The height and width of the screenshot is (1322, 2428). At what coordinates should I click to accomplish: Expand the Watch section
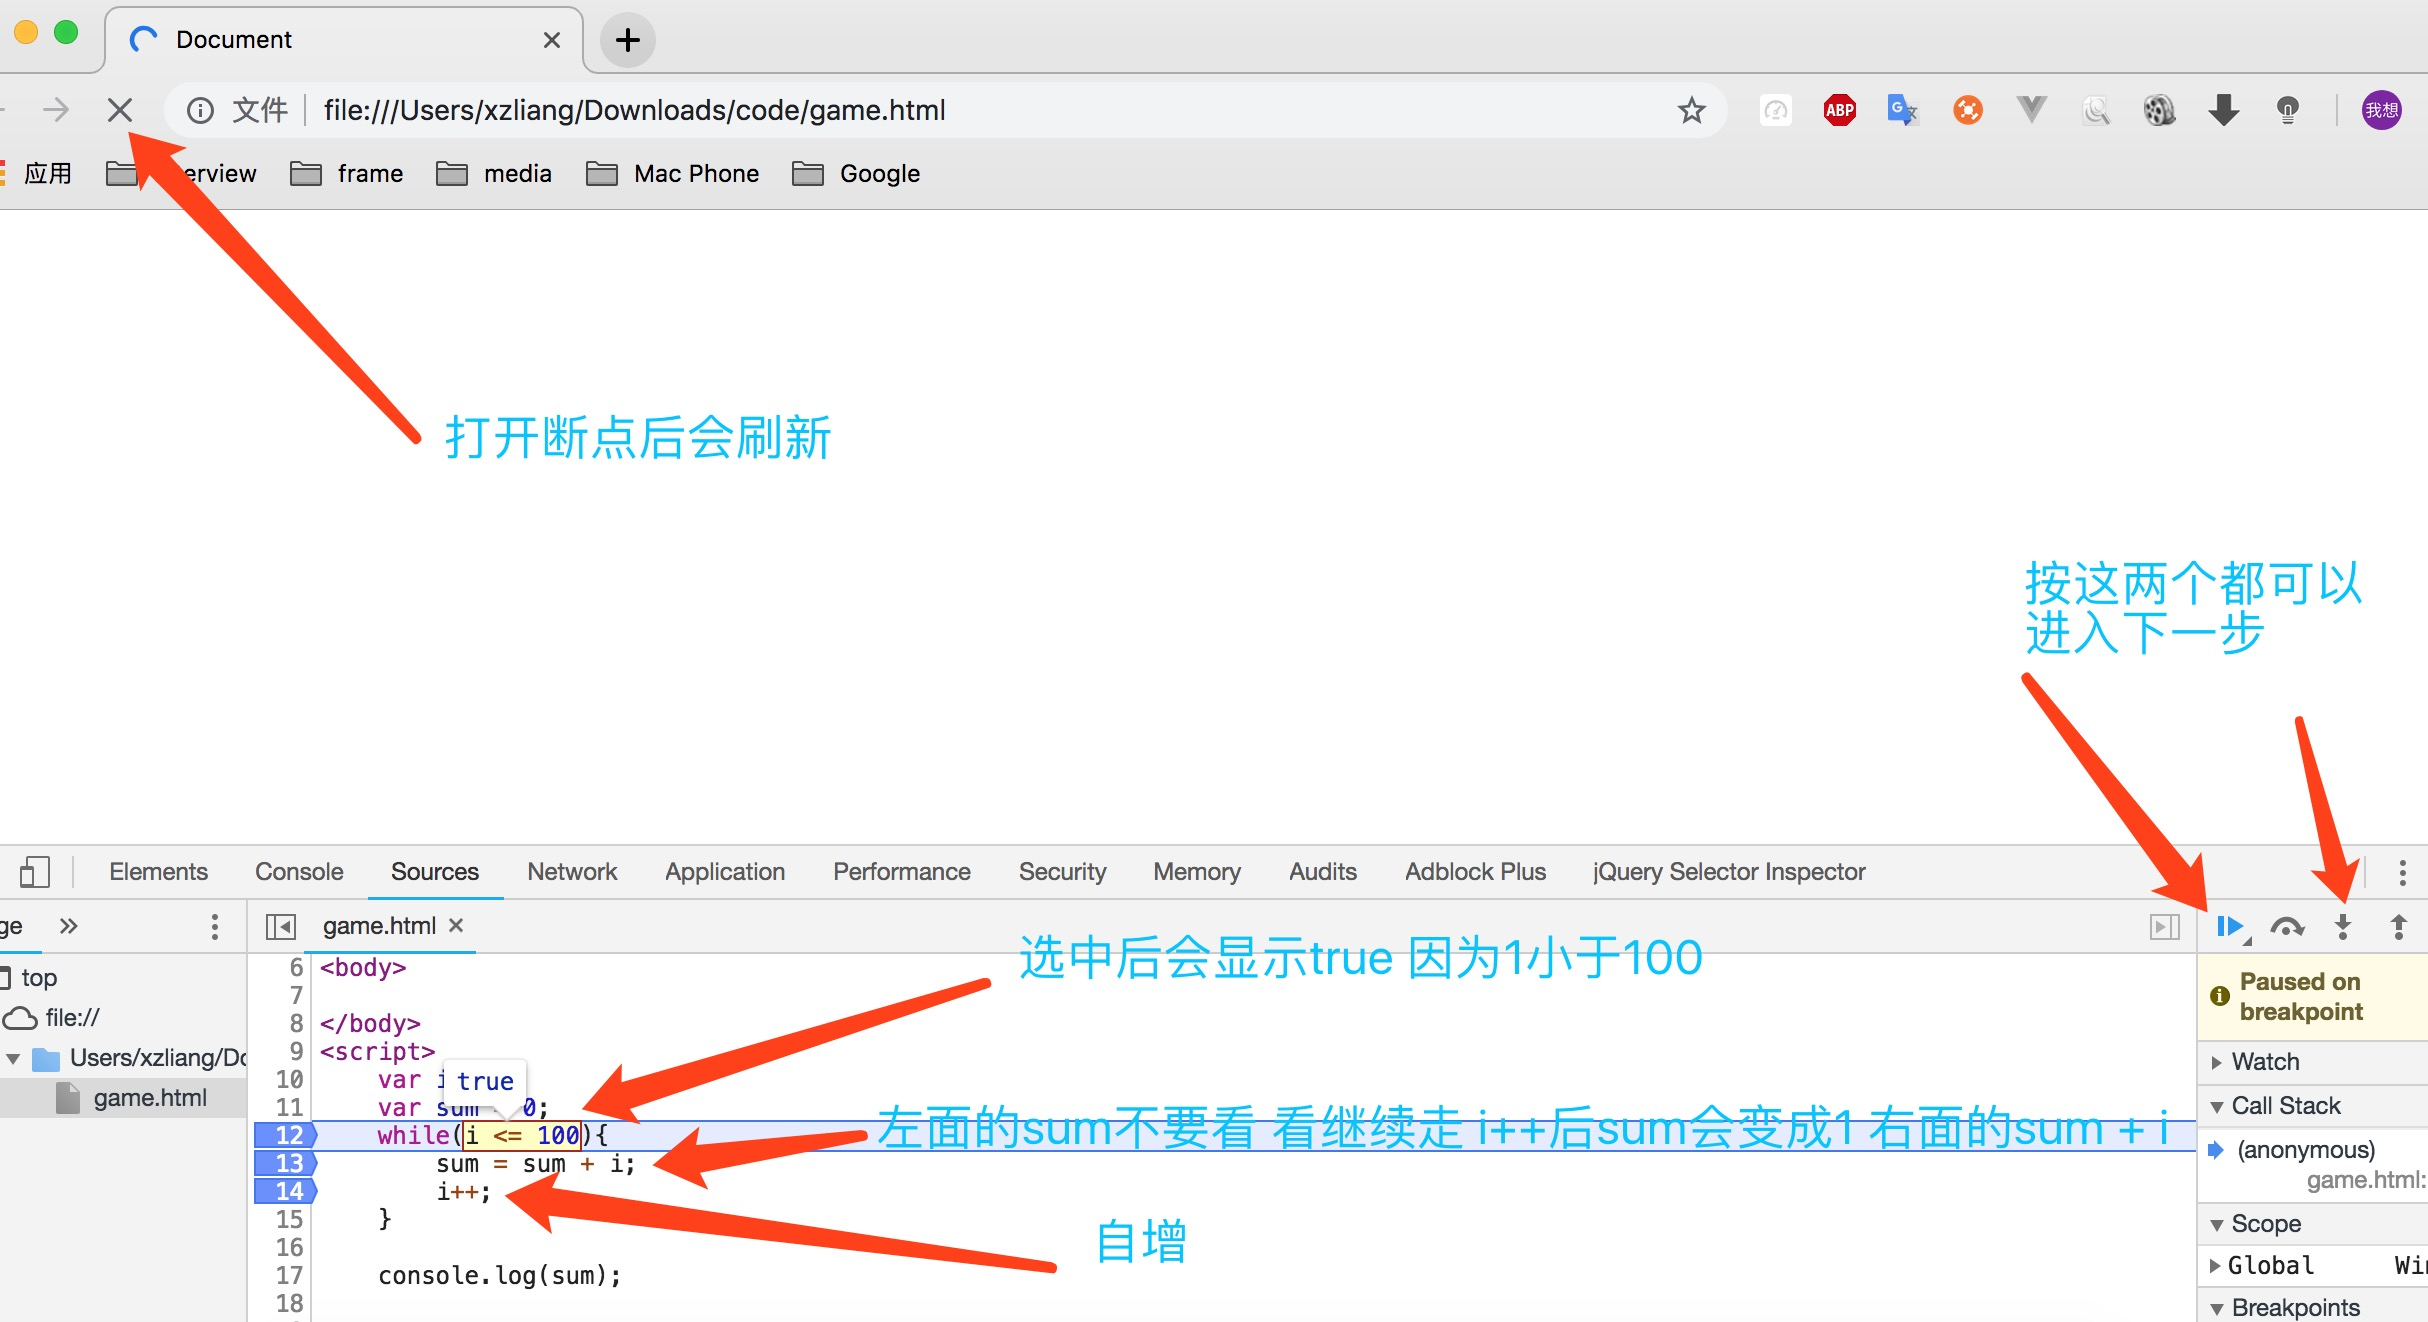(x=2265, y=1062)
